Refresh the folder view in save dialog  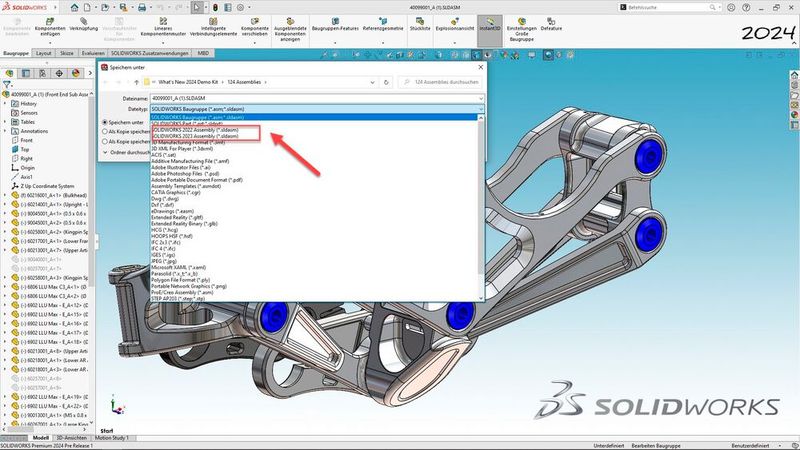pyautogui.click(x=386, y=82)
